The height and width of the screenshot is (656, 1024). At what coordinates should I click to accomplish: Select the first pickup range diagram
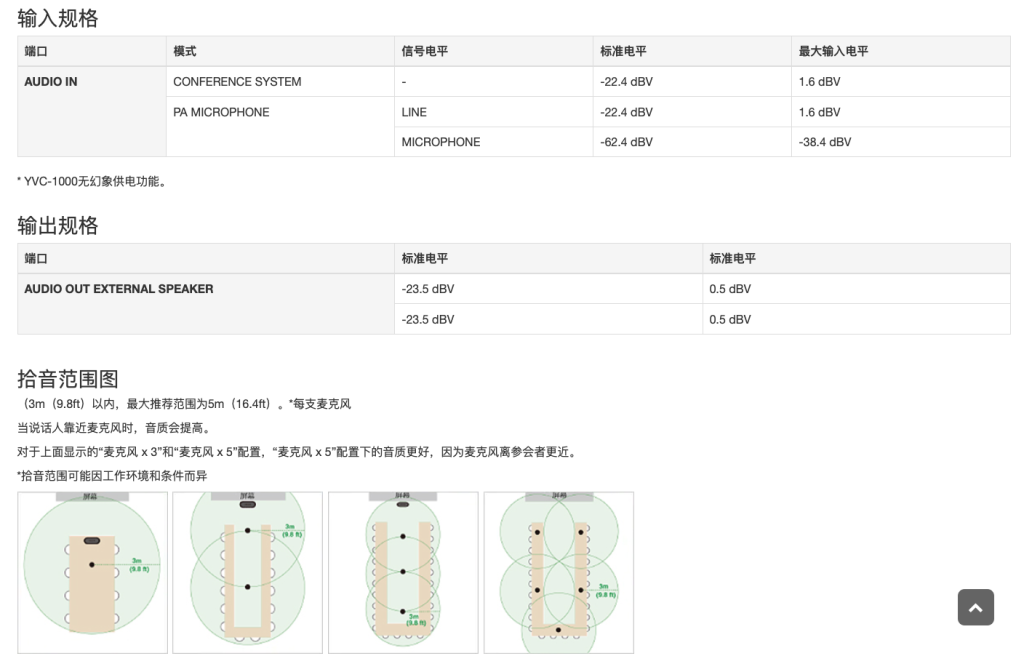[91, 572]
